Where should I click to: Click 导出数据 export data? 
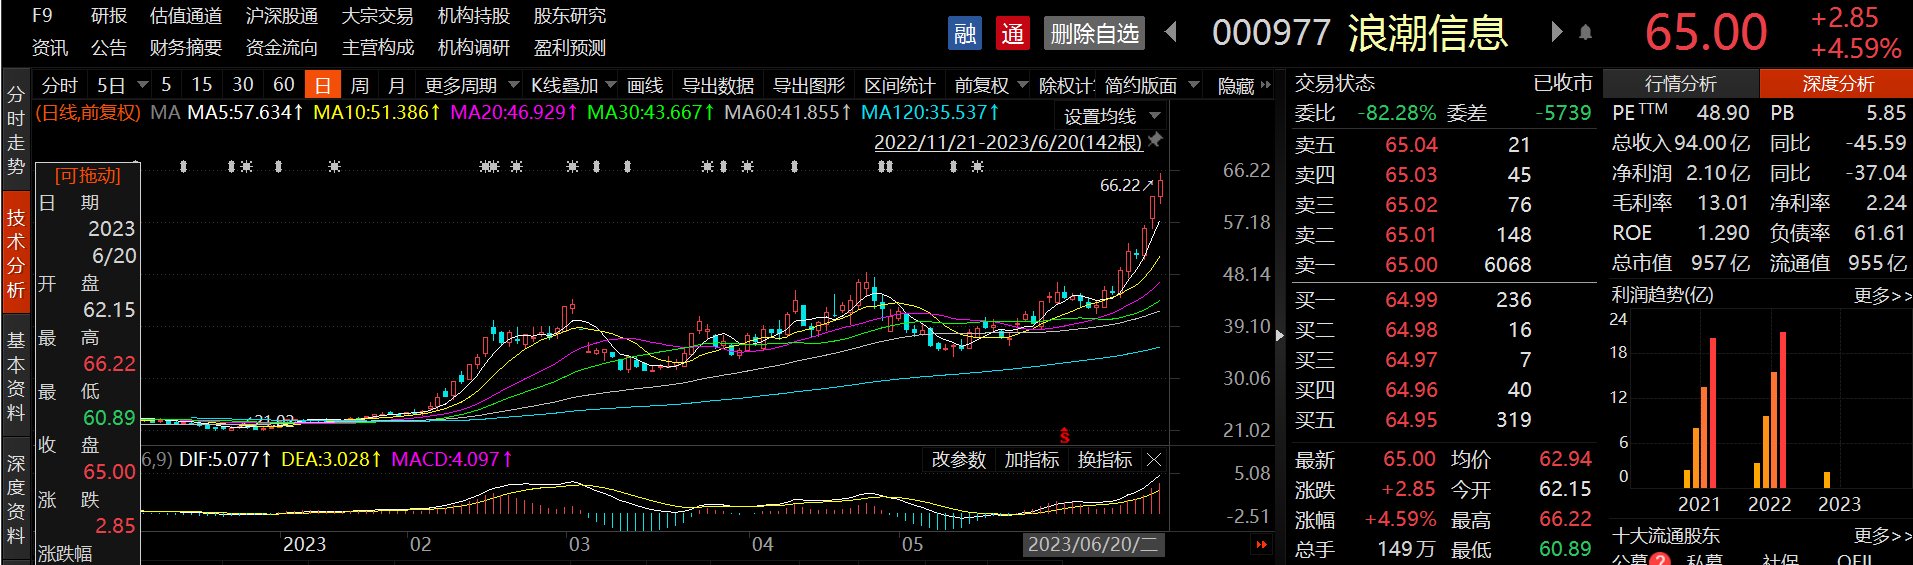(718, 85)
